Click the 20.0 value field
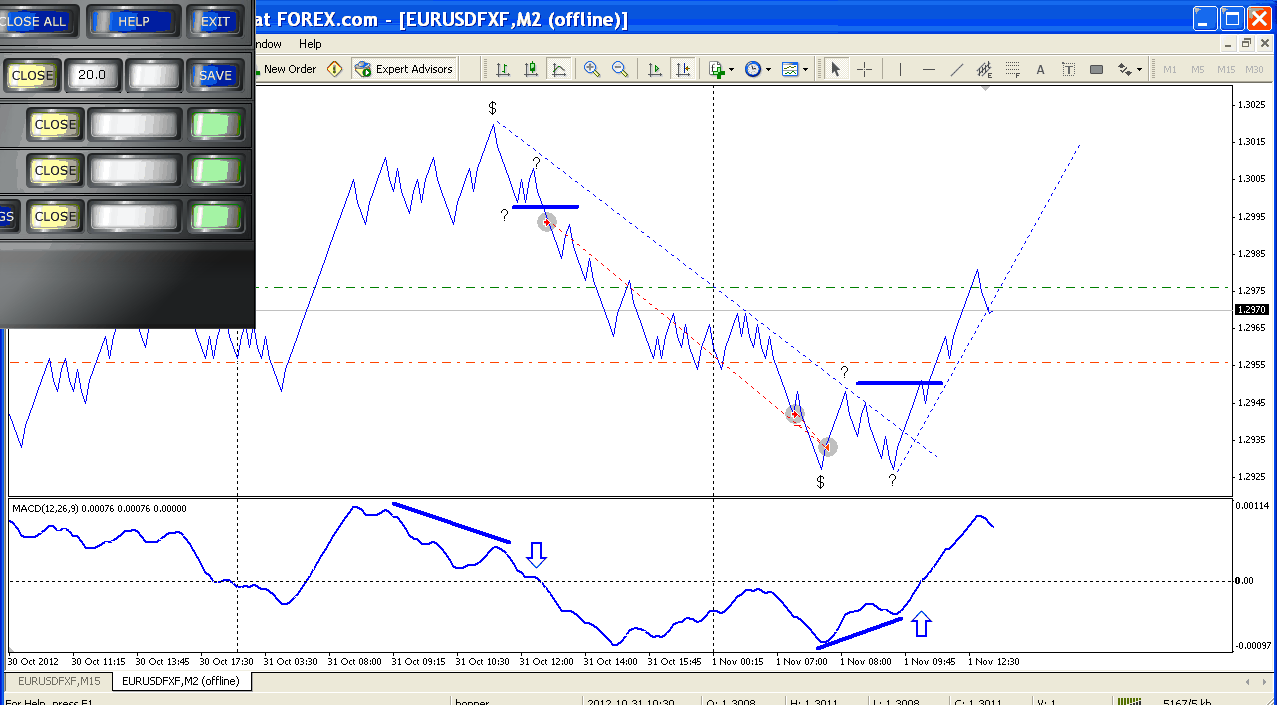 pos(93,75)
